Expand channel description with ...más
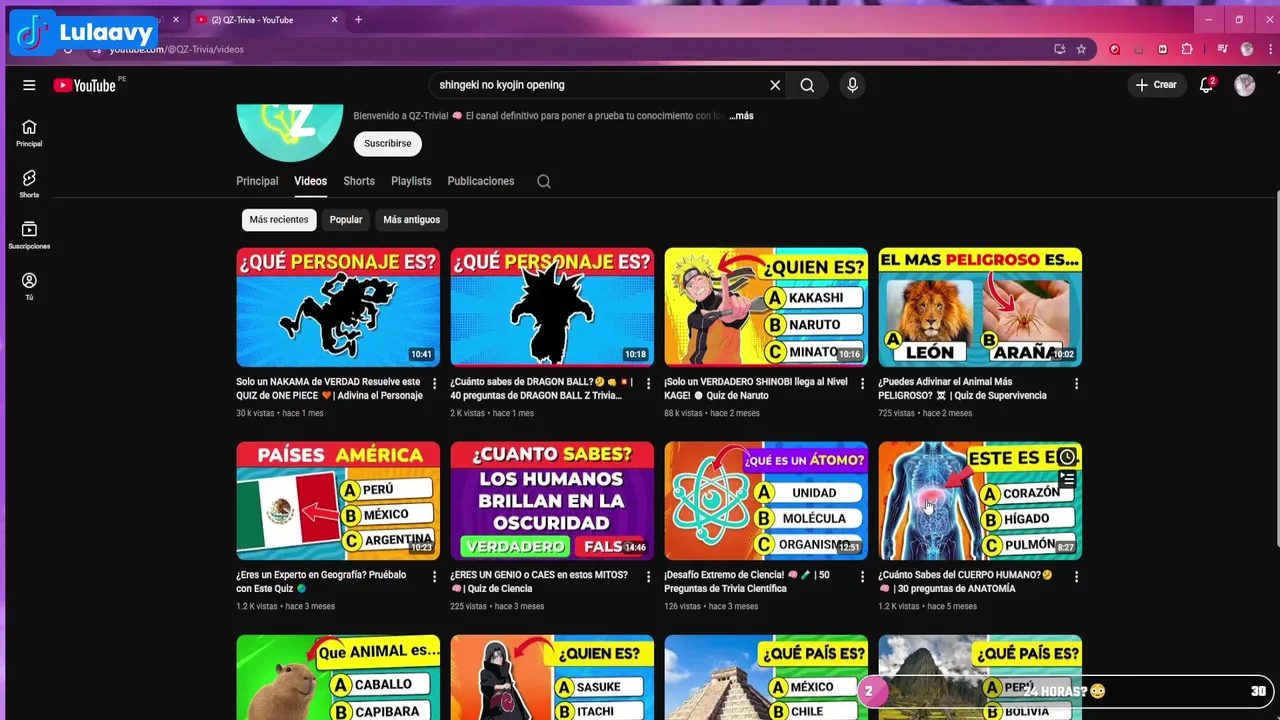The height and width of the screenshot is (720, 1280). [741, 116]
